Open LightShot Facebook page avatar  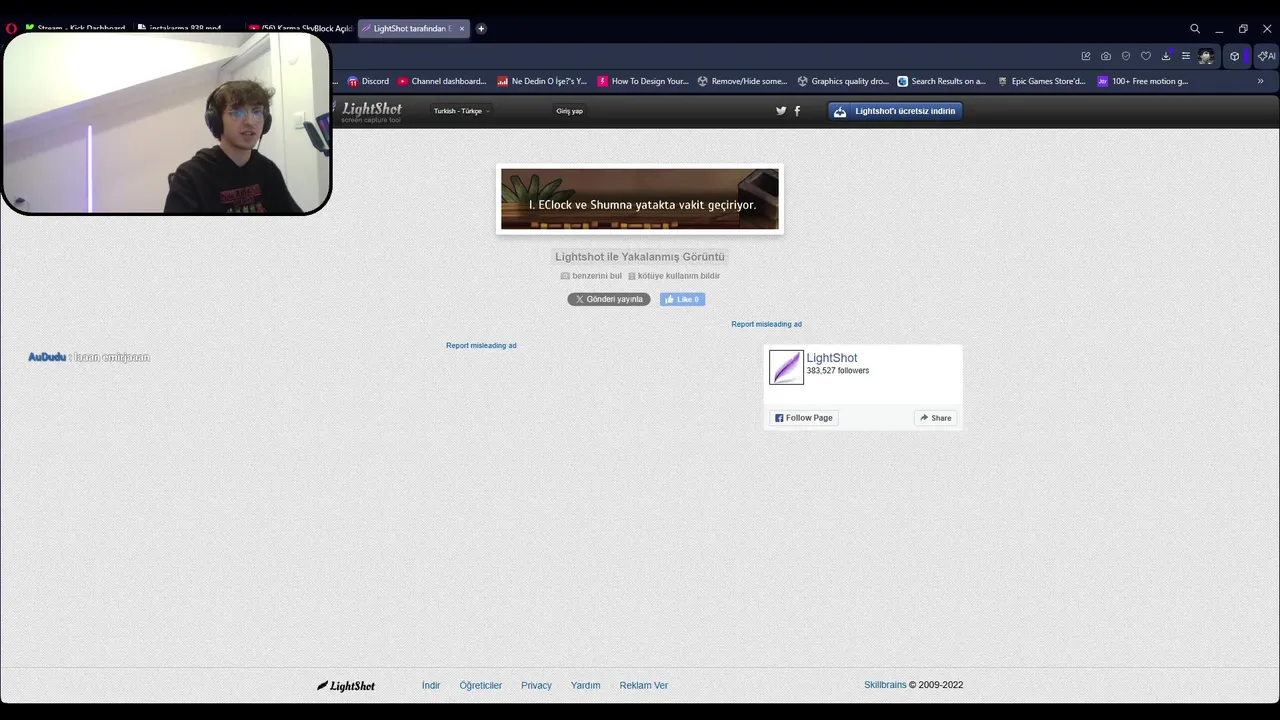pos(786,367)
